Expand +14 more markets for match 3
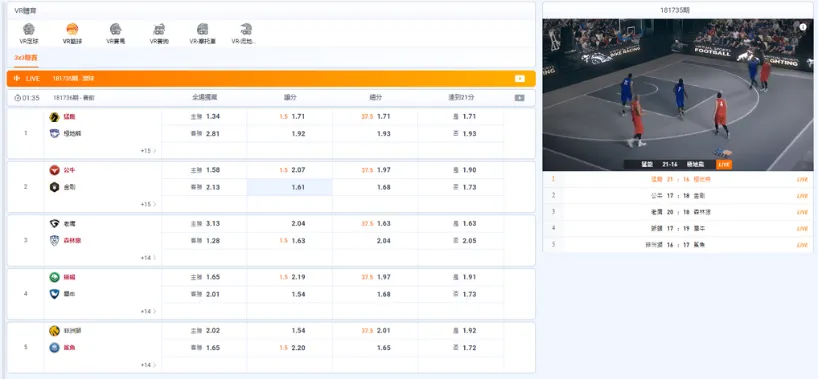This screenshot has width=818, height=379. click(x=148, y=258)
